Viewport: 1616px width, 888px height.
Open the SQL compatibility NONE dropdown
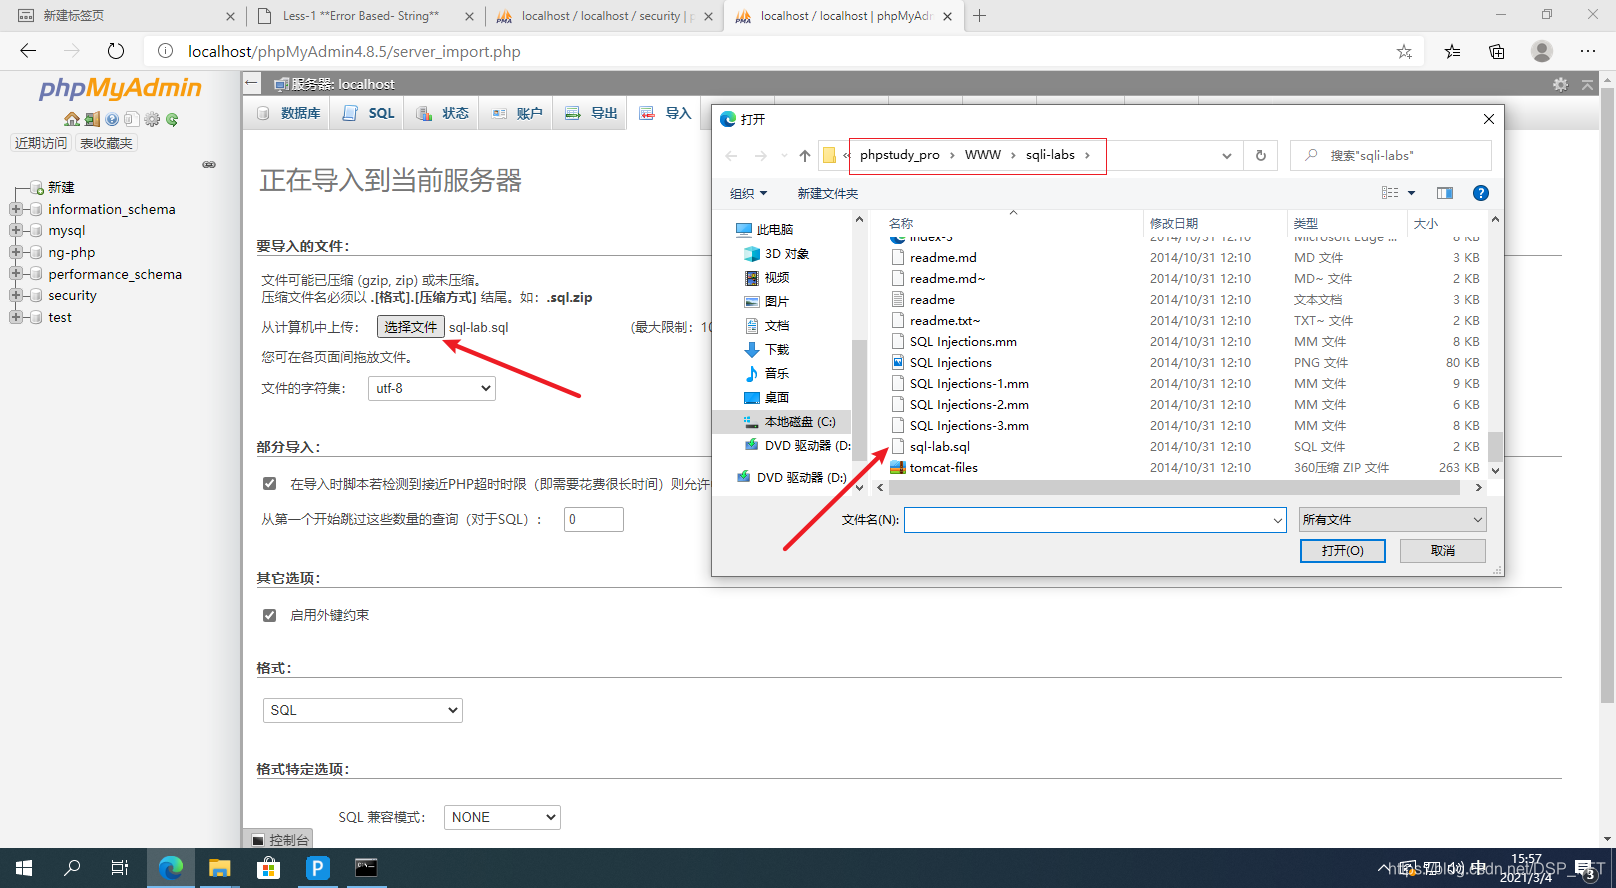[x=502, y=817]
